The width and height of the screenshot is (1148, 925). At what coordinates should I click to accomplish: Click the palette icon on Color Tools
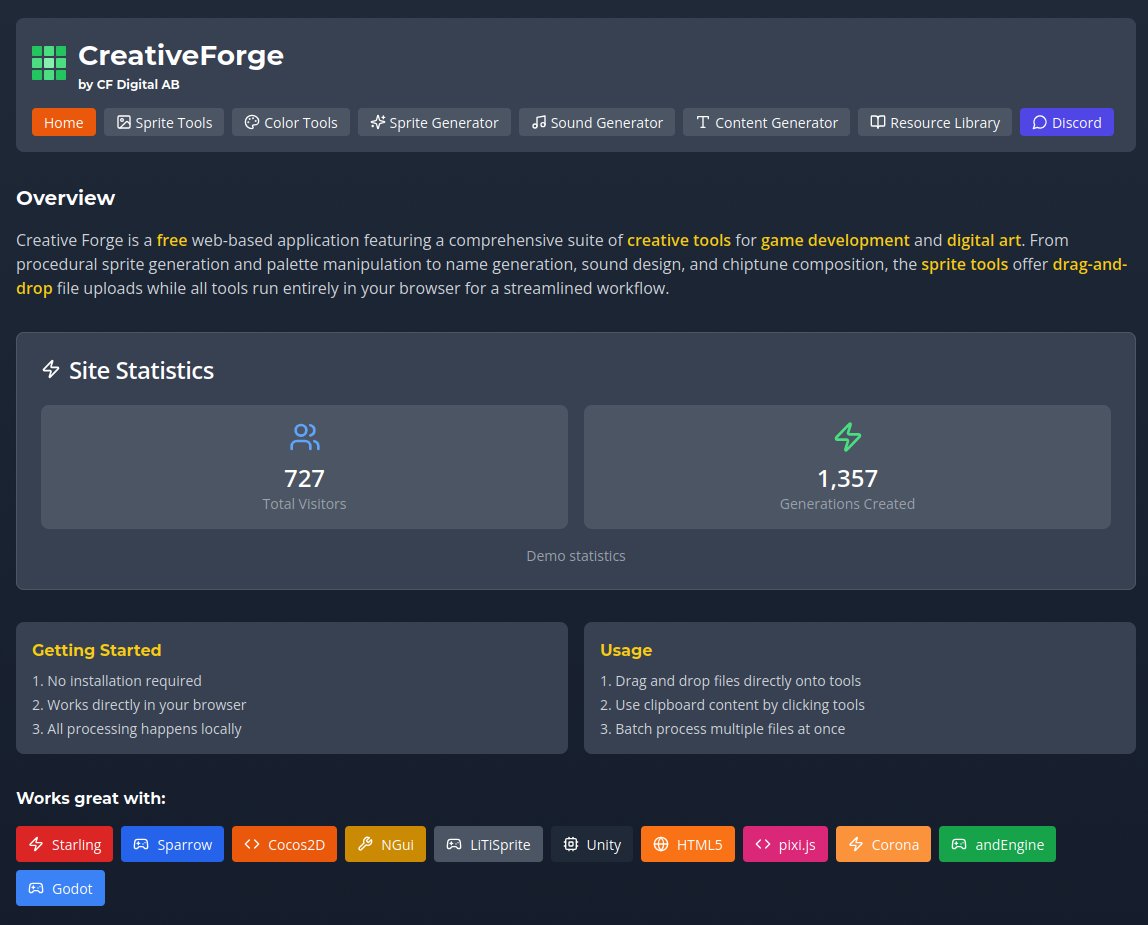252,122
